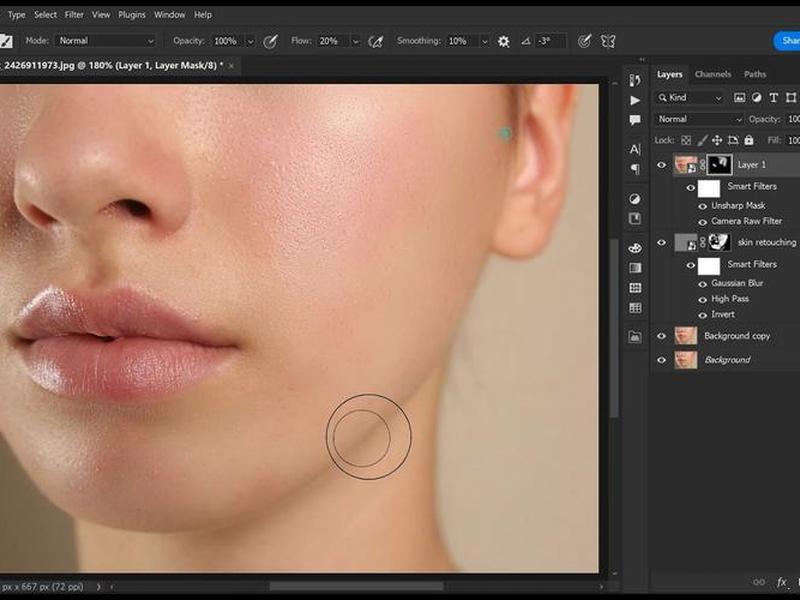Image resolution: width=800 pixels, height=600 pixels.
Task: Hide the skin retouching layer
Action: 662,243
